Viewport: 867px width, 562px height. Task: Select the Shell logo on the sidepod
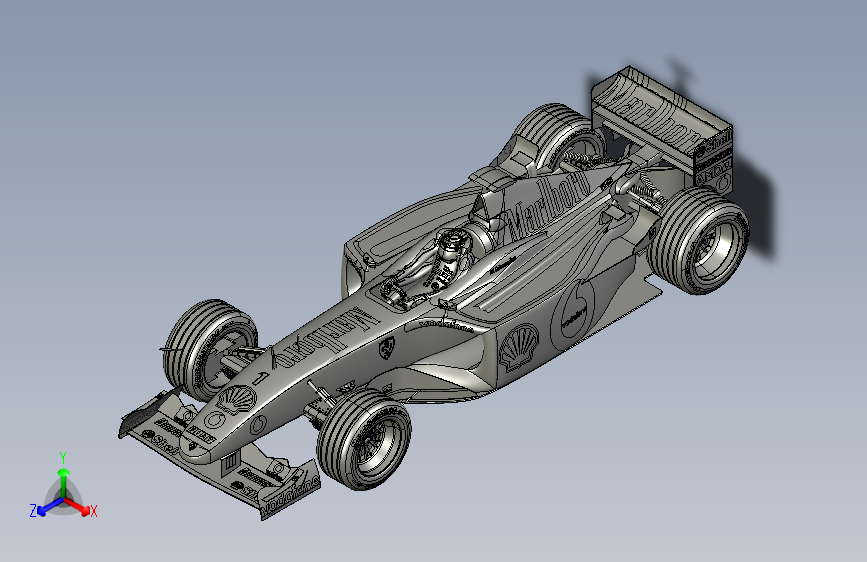pos(518,346)
